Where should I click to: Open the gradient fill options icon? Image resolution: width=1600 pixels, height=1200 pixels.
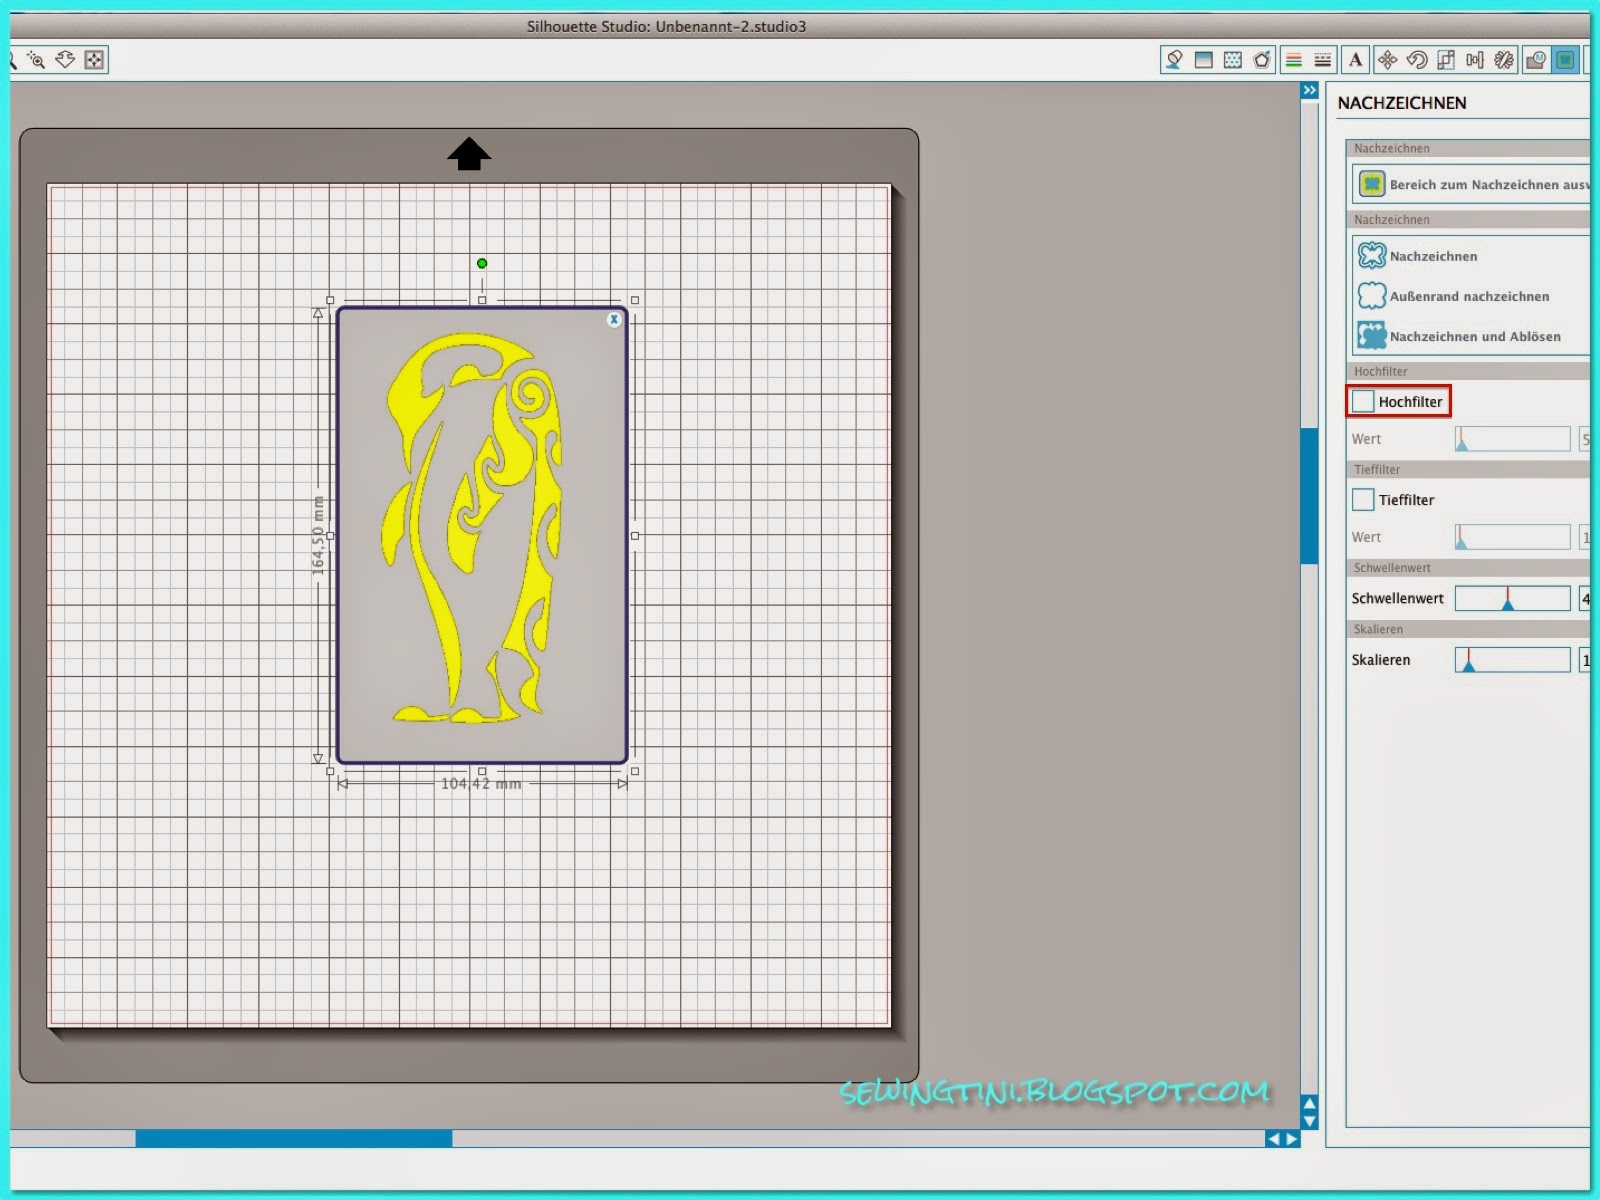pyautogui.click(x=1205, y=60)
